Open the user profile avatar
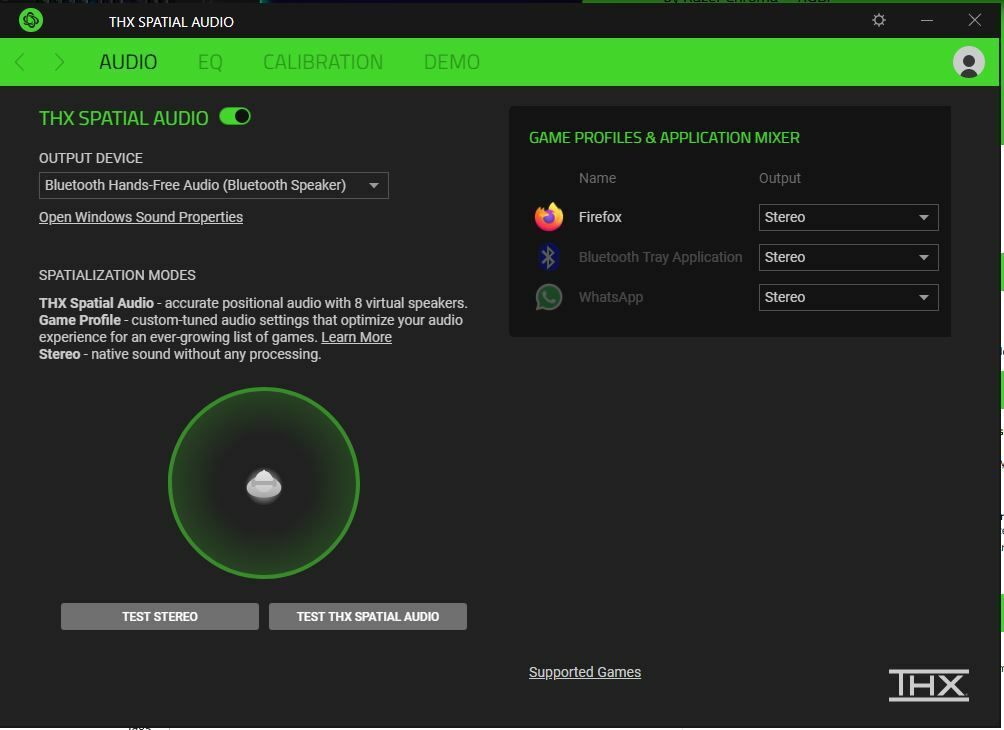The width and height of the screenshot is (1004, 730). pos(968,62)
